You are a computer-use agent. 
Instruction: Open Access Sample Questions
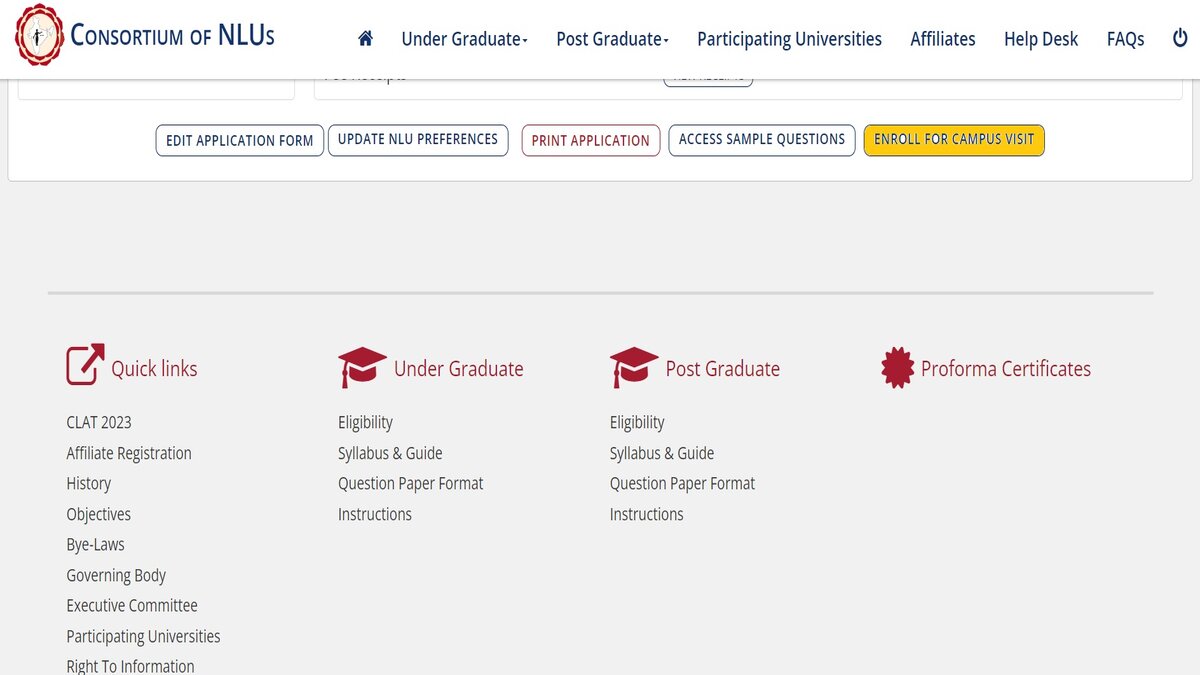coord(761,140)
